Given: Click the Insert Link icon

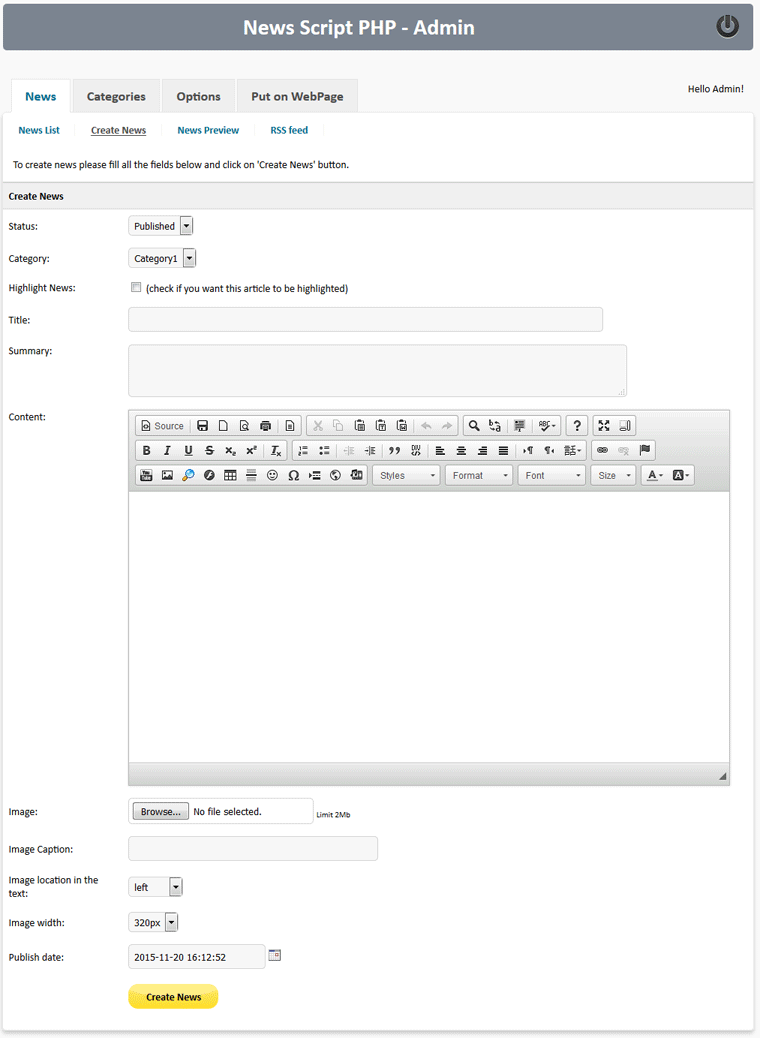Looking at the screenshot, I should (x=602, y=450).
